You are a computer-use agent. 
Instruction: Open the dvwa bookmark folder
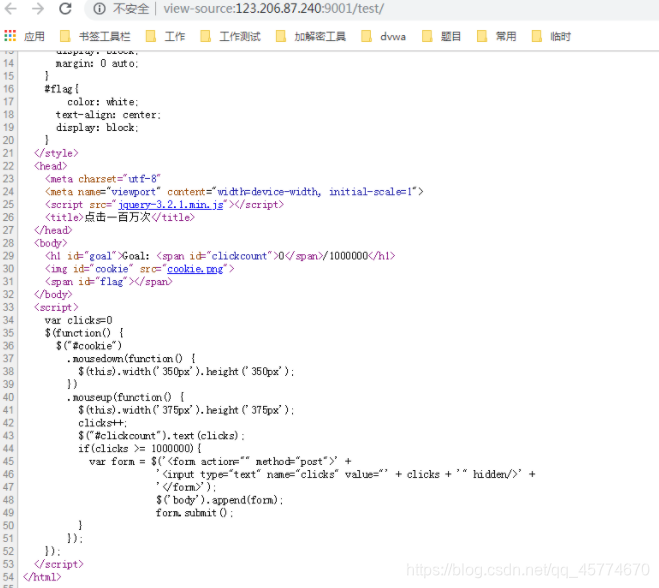pos(383,36)
